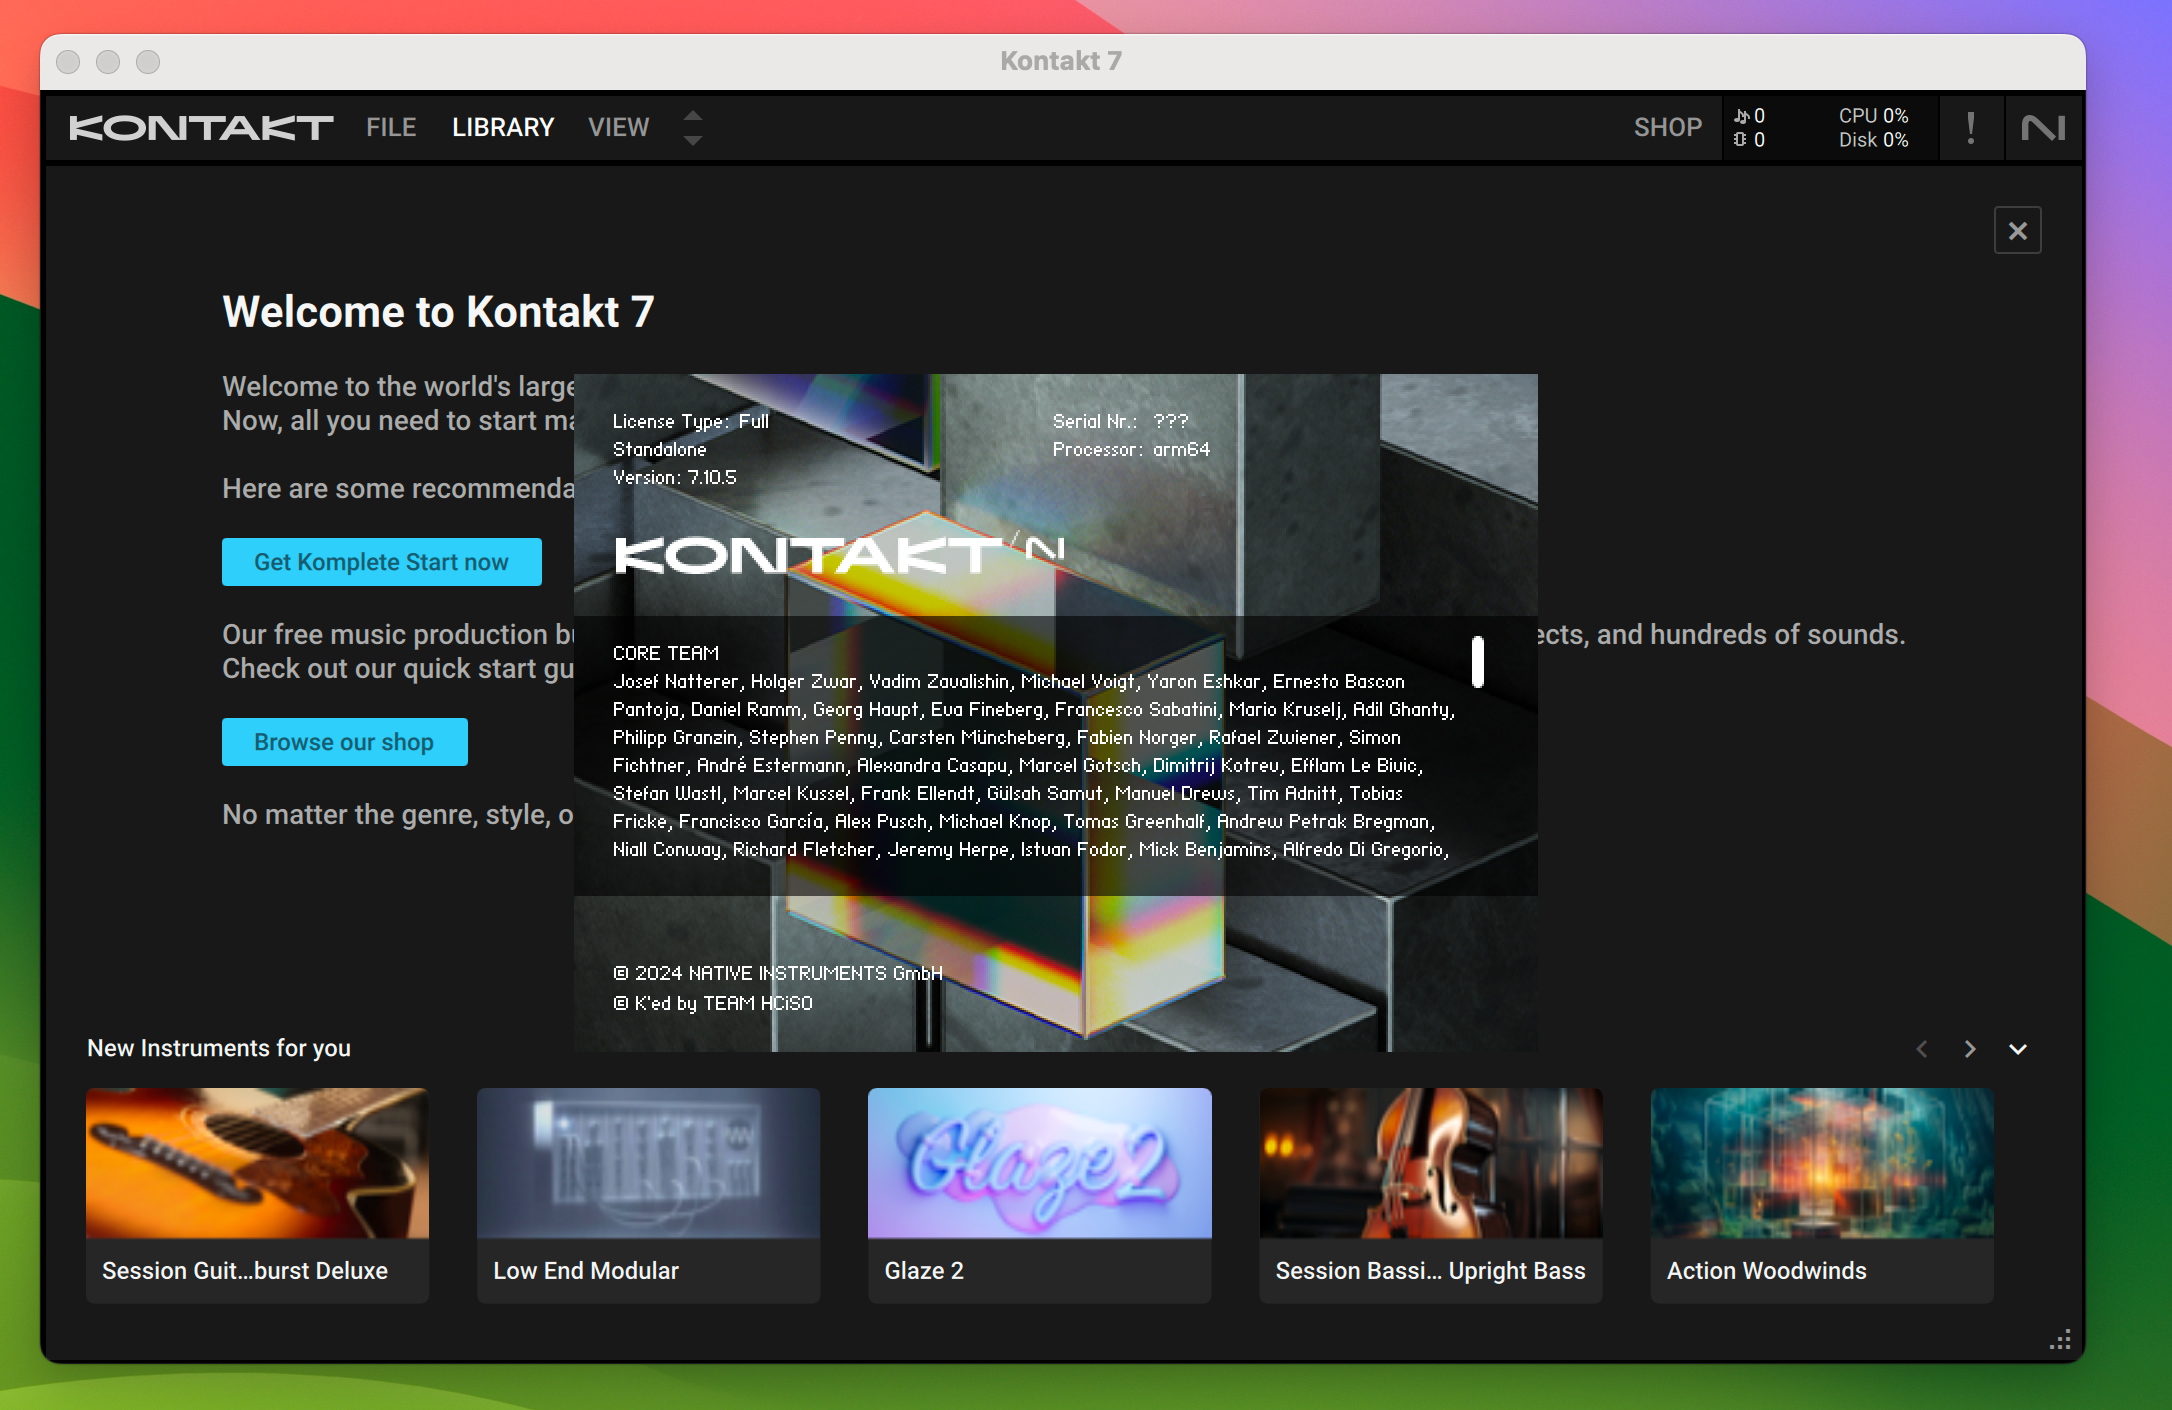Click the green zoom window button

[148, 62]
